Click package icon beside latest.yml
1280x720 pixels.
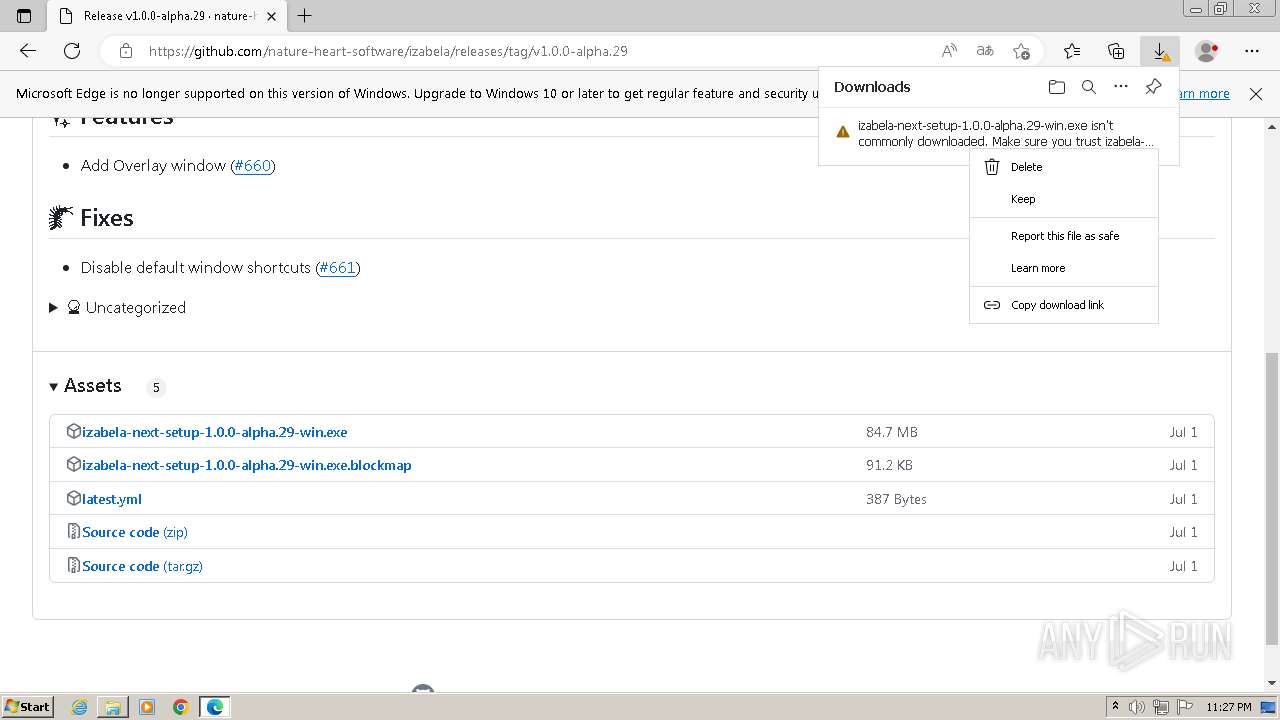click(x=73, y=498)
